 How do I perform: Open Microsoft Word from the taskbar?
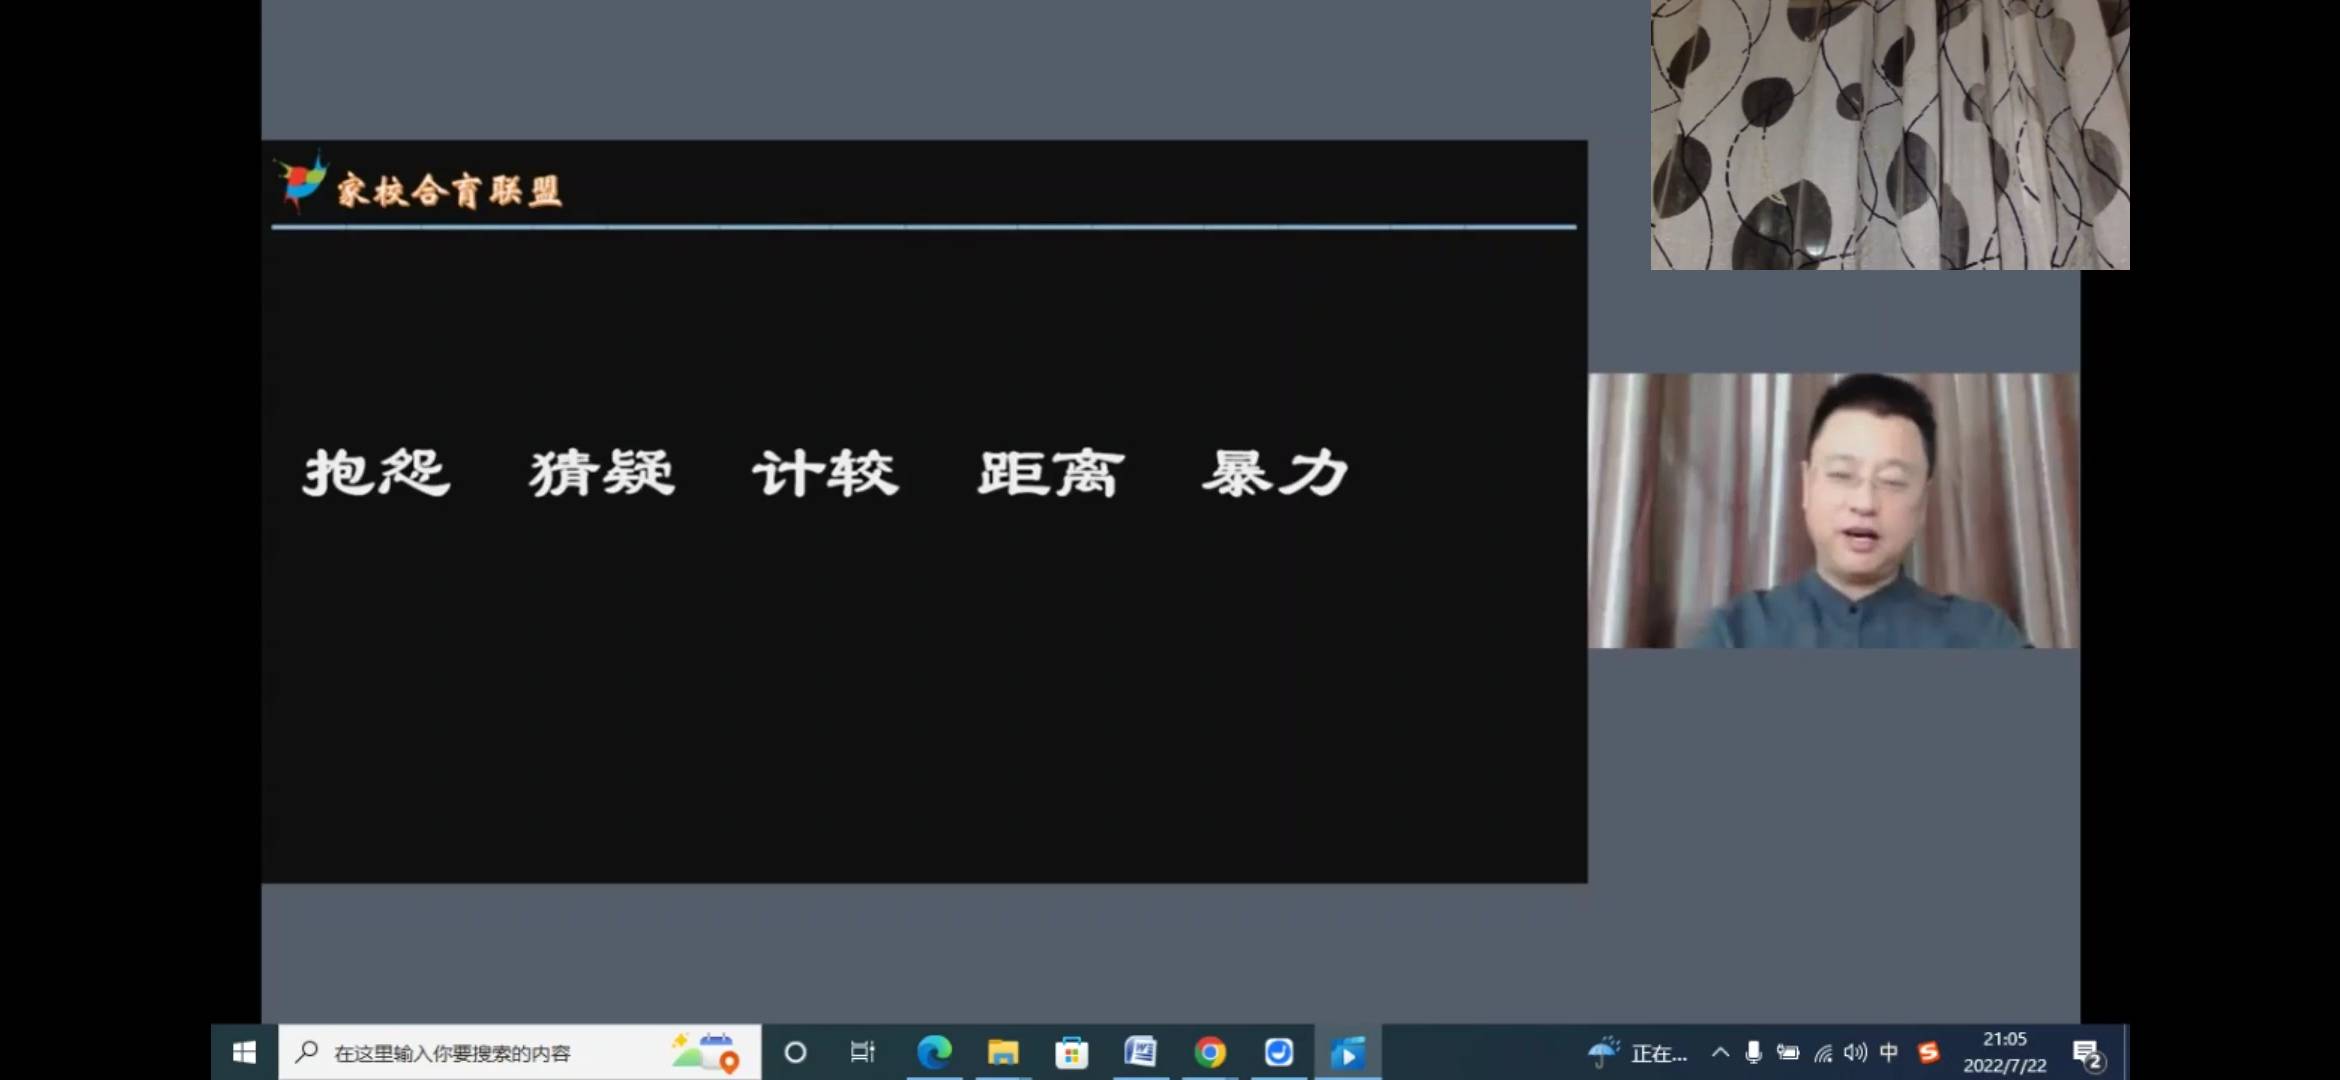[x=1141, y=1052]
